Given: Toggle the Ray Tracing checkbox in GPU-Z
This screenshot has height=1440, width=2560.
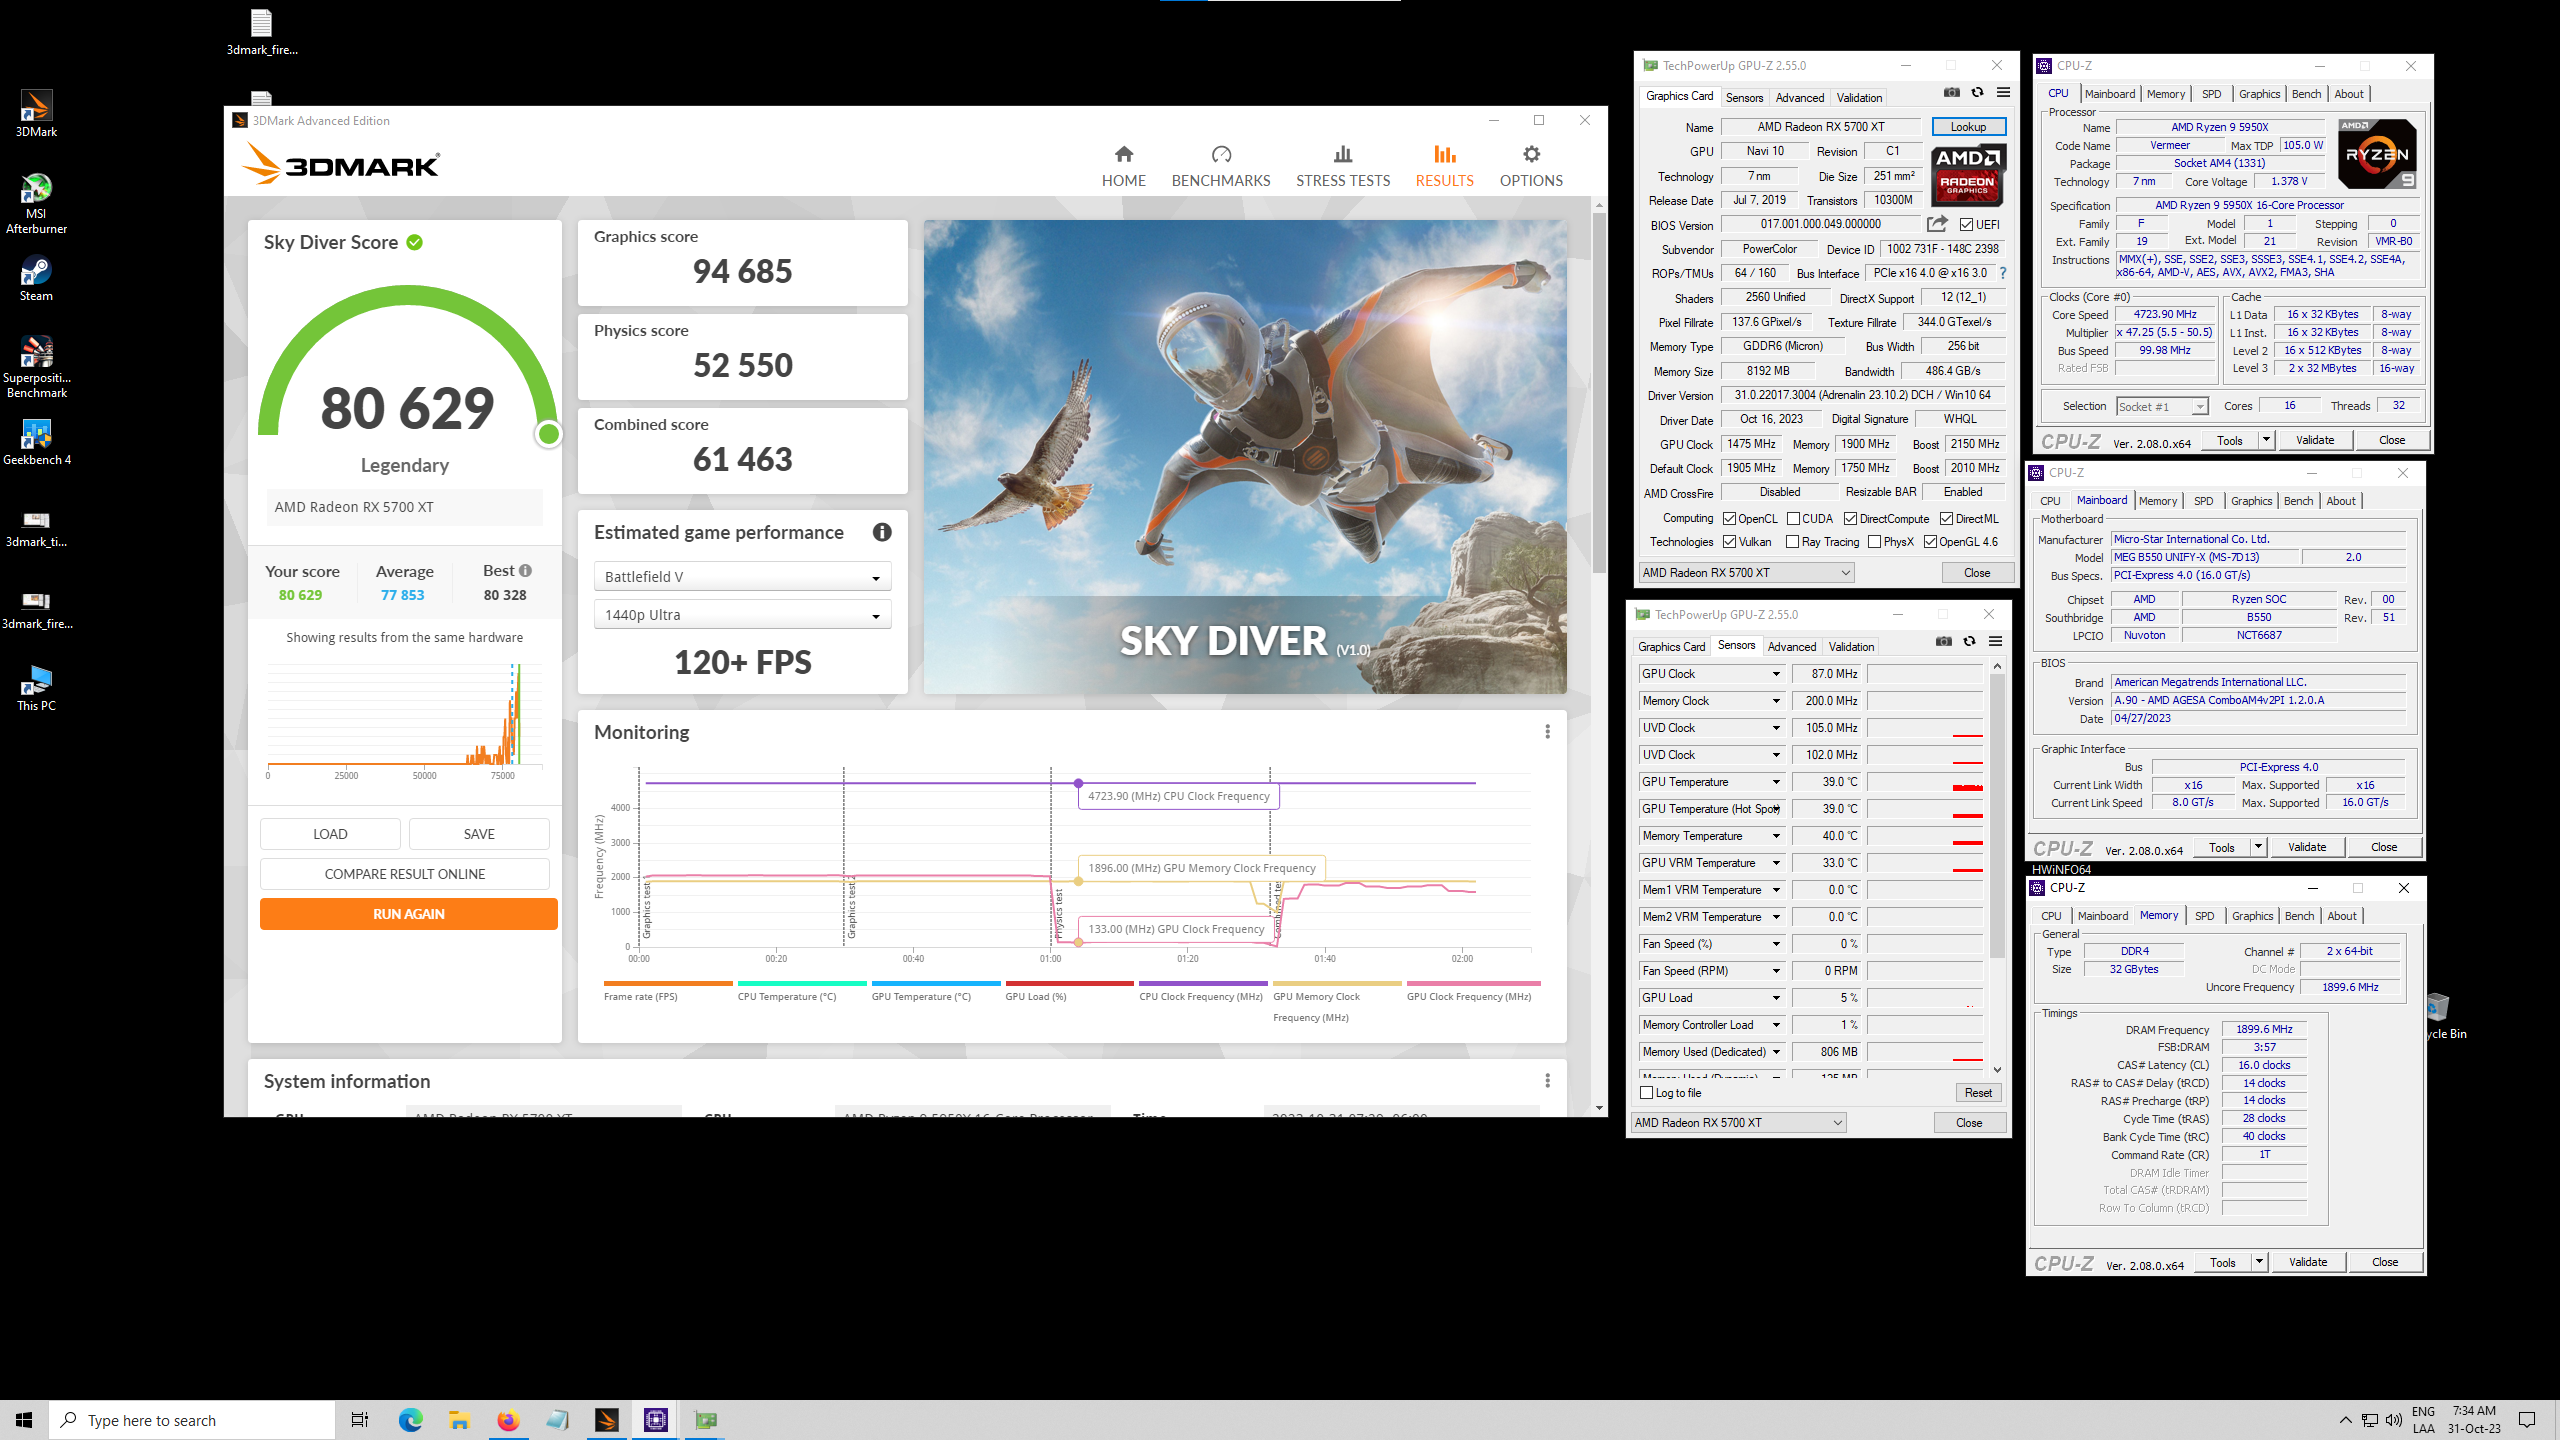Looking at the screenshot, I should 1792,542.
